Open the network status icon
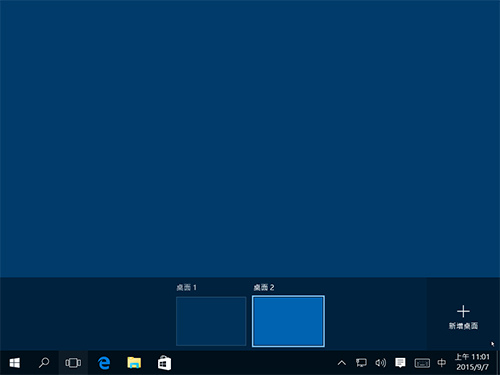The width and height of the screenshot is (500, 375). [361, 363]
